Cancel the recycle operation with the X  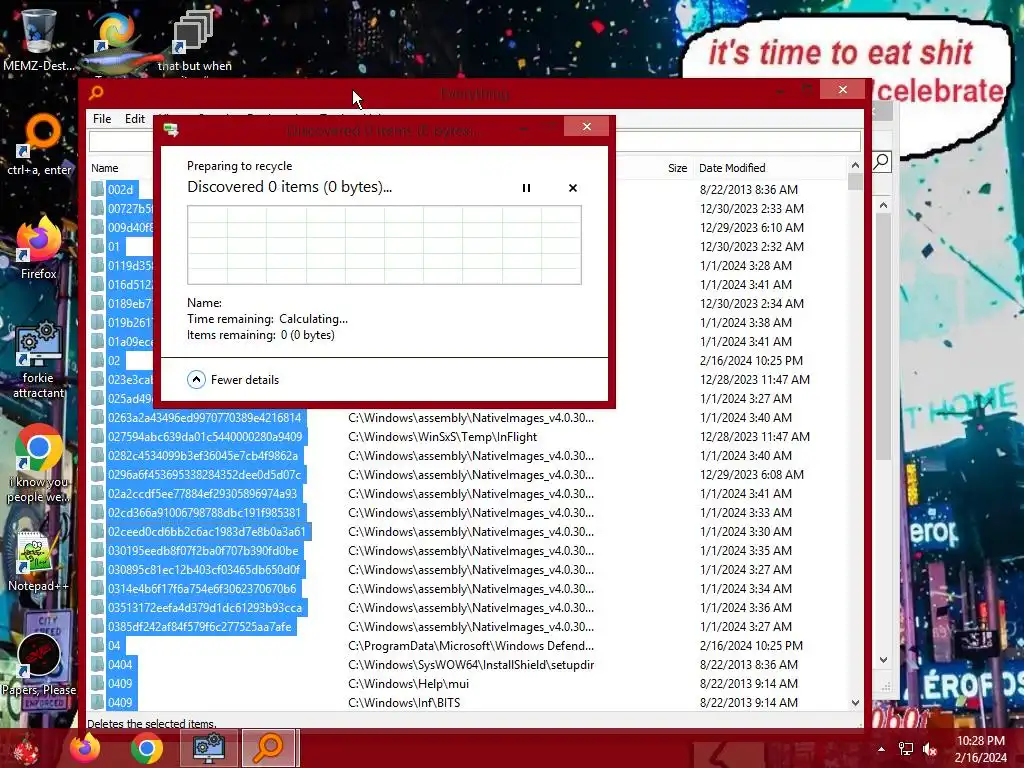point(573,188)
